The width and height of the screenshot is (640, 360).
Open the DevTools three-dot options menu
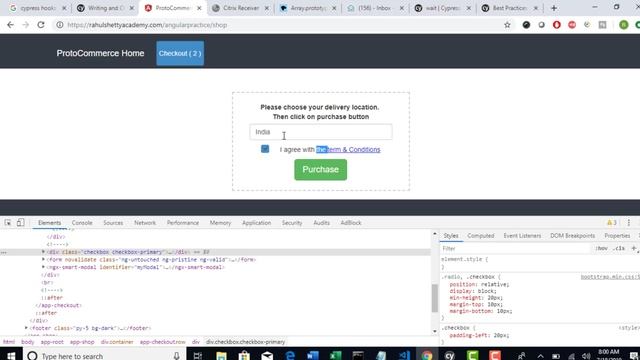(x=629, y=223)
